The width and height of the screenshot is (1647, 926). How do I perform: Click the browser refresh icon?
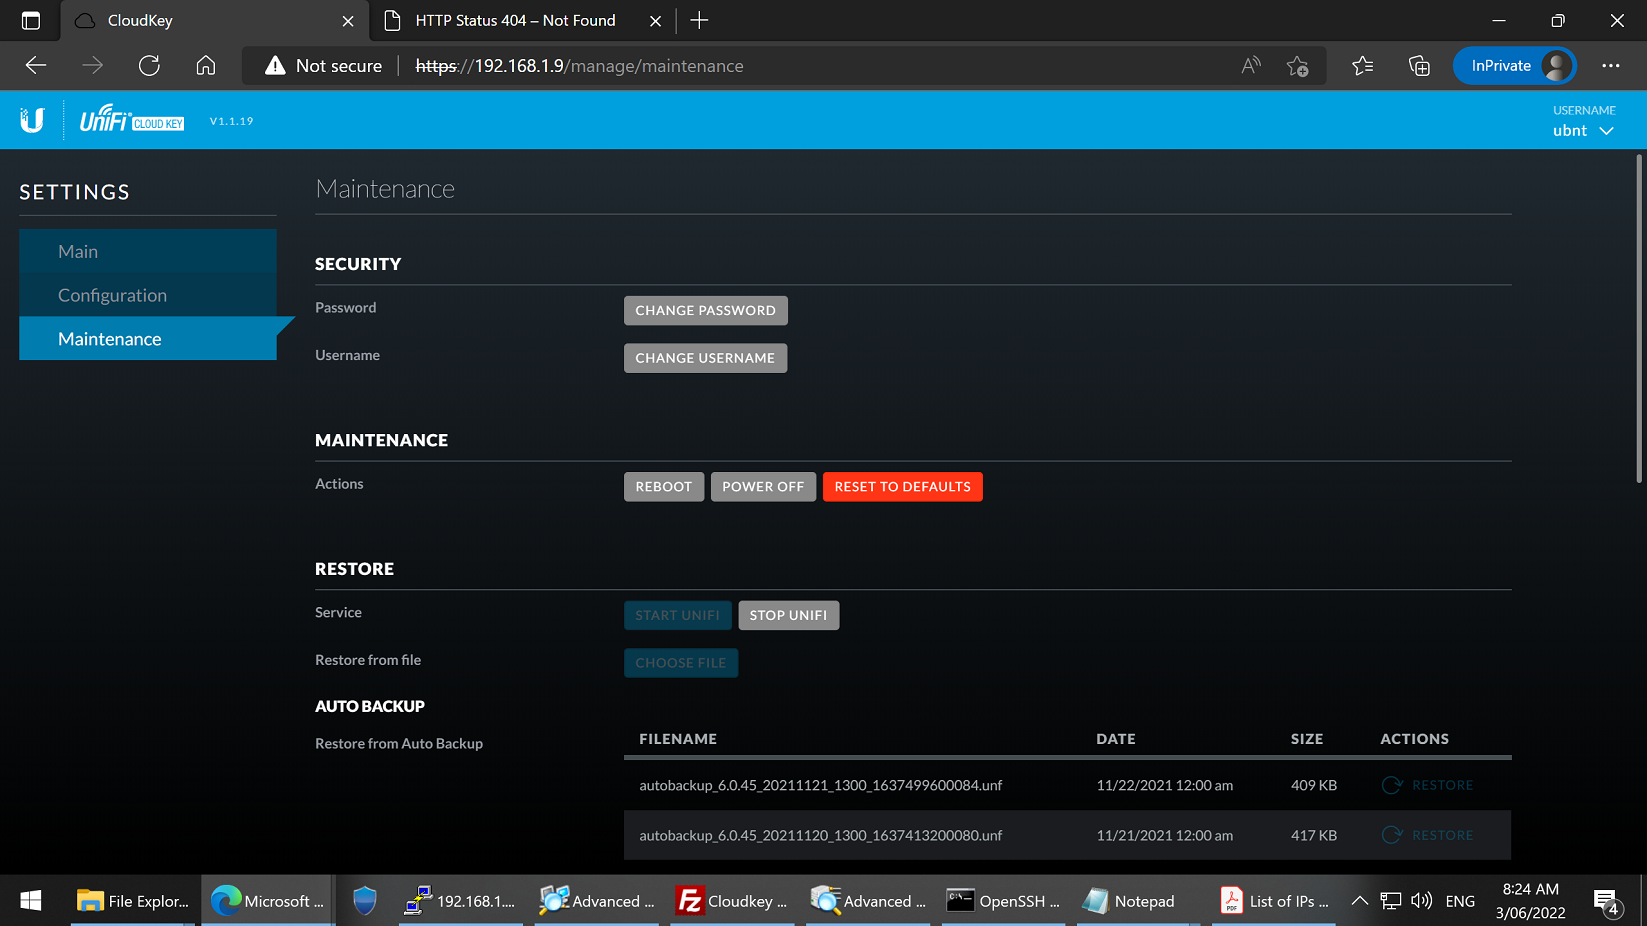click(149, 66)
